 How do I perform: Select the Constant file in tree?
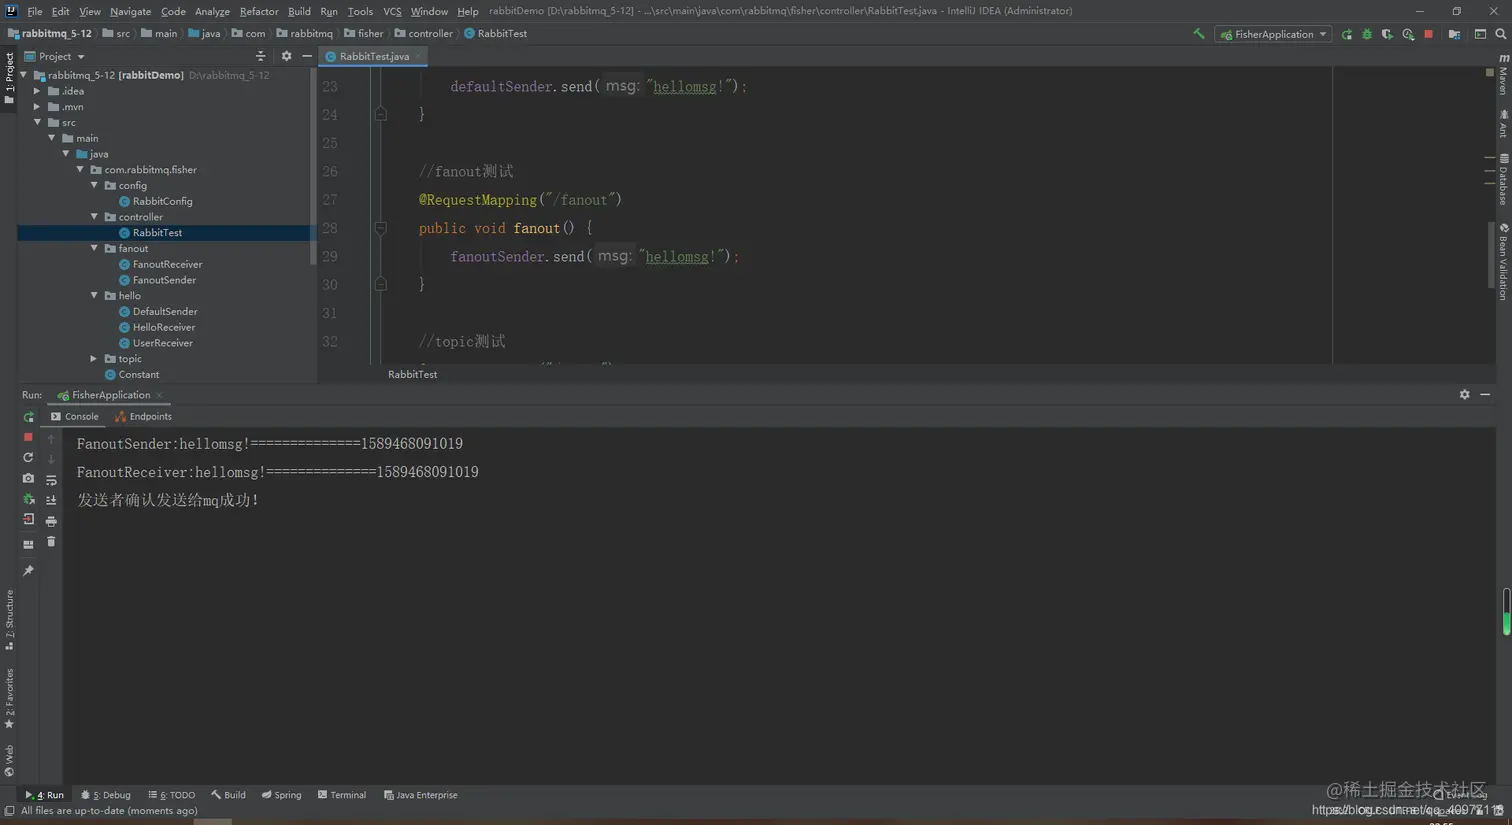(131, 375)
